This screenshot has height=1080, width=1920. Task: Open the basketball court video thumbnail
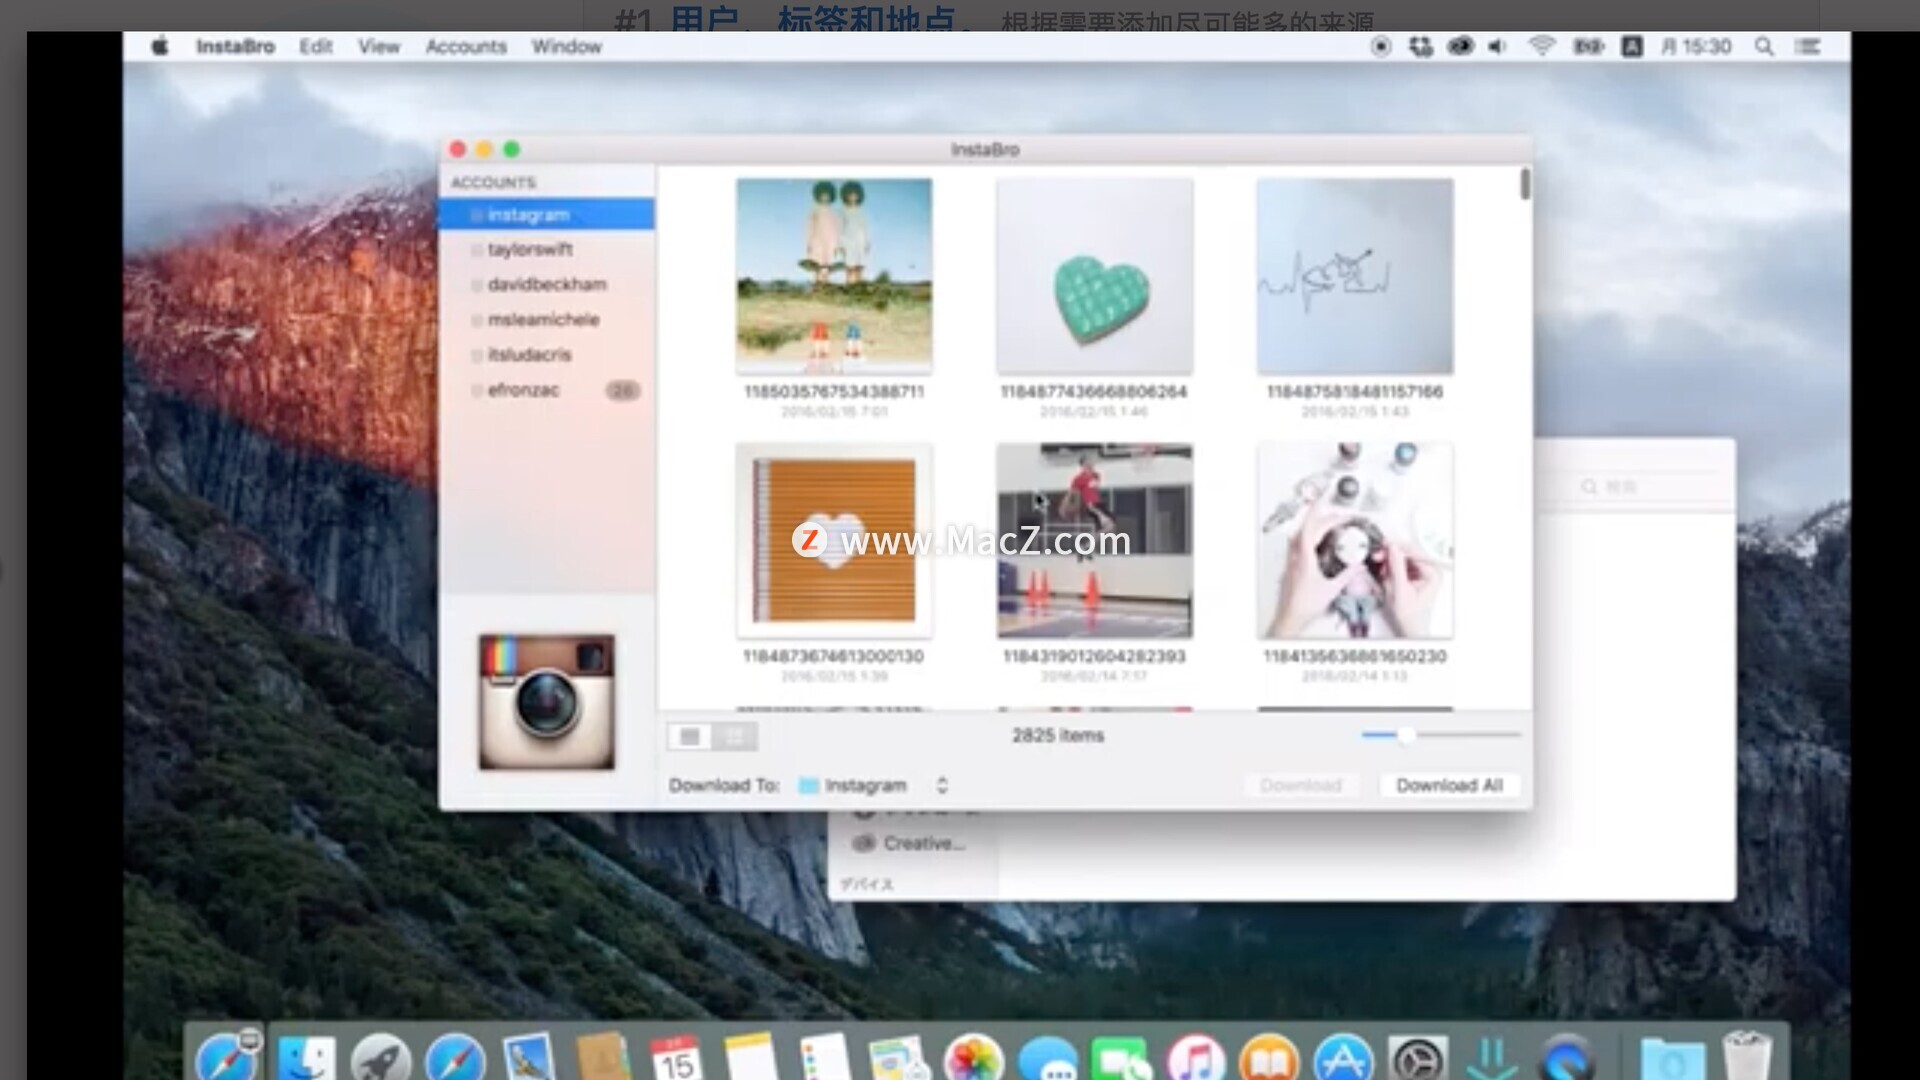click(1094, 541)
